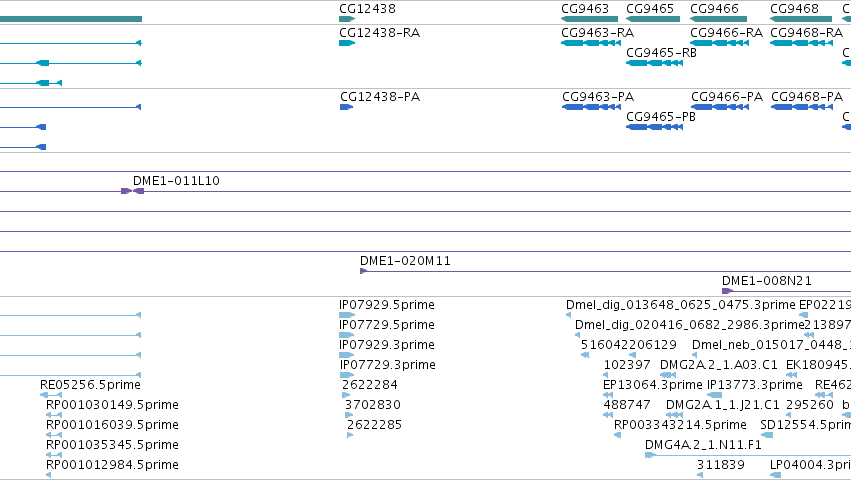
Task: Click the 2622284 feature marker
Action: pyautogui.click(x=346, y=395)
